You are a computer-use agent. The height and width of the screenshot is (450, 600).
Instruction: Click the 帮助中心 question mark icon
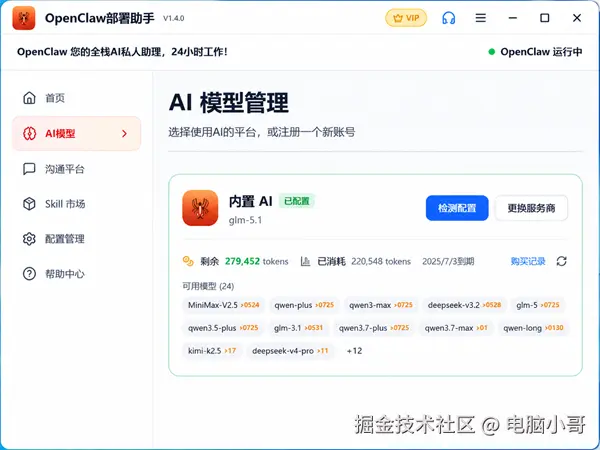point(29,274)
